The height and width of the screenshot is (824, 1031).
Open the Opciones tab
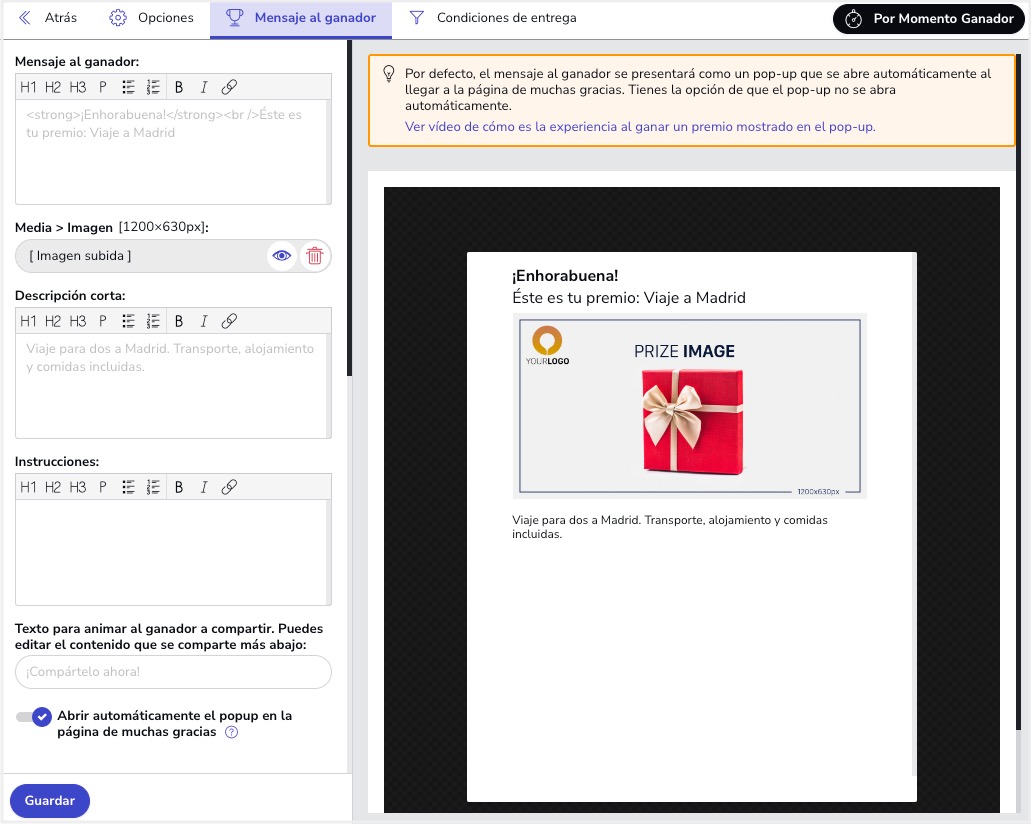click(x=151, y=18)
